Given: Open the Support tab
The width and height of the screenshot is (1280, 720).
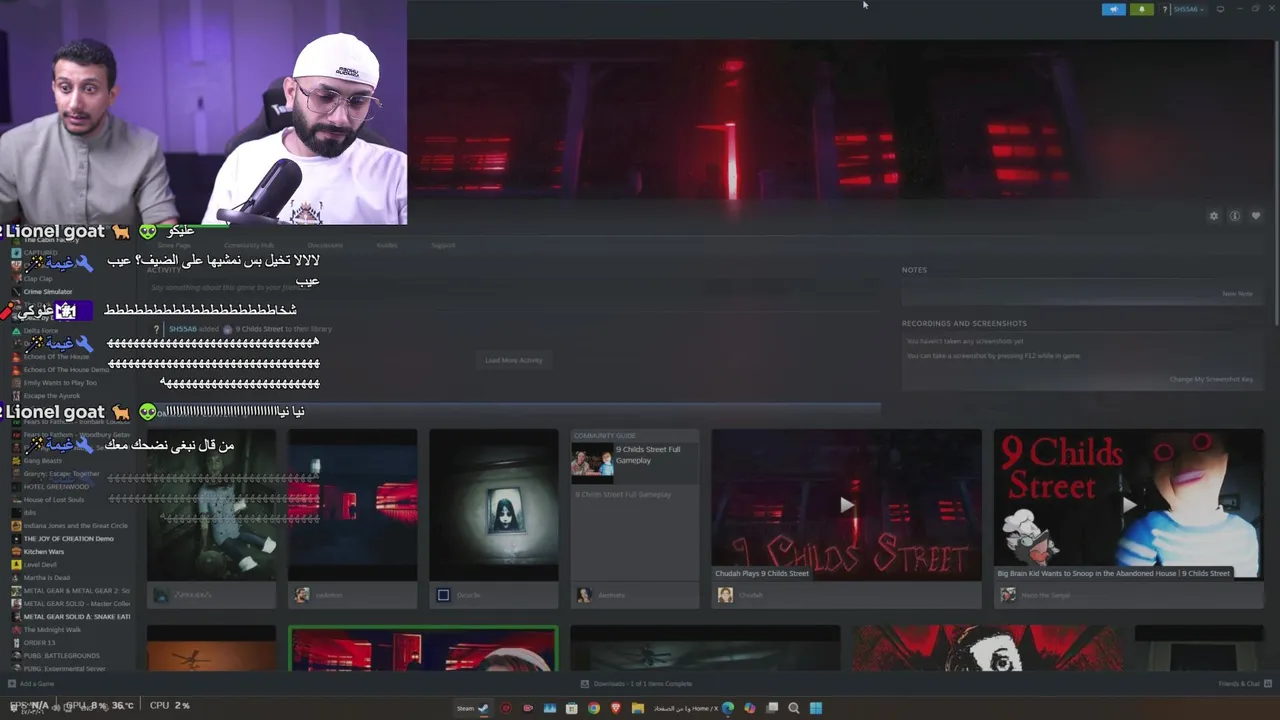Looking at the screenshot, I should 443,245.
